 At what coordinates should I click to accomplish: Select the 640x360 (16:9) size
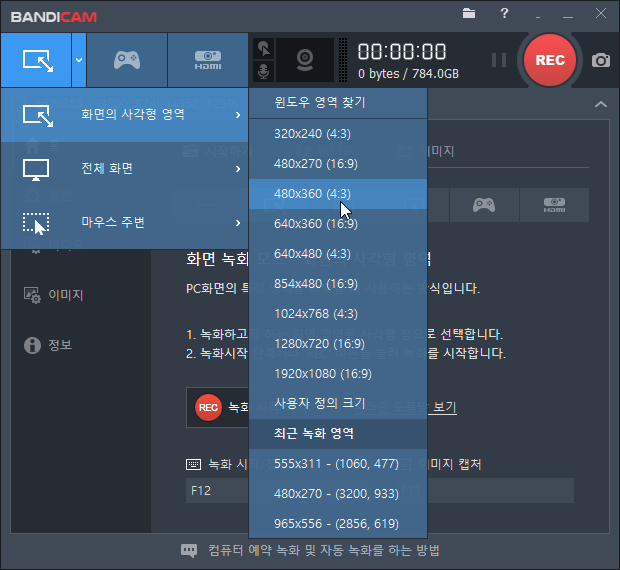click(338, 224)
